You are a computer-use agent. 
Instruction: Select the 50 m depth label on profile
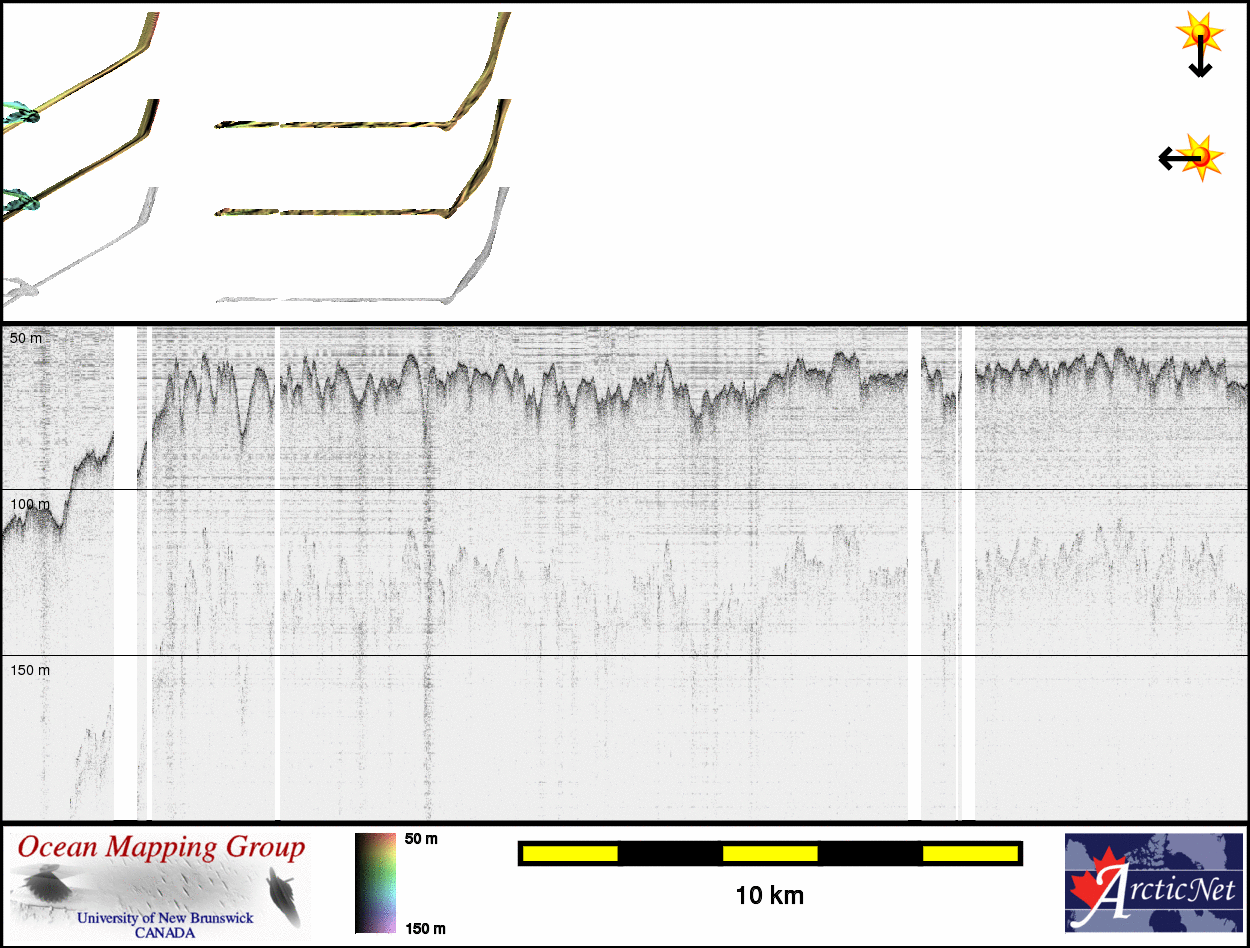click(26, 339)
